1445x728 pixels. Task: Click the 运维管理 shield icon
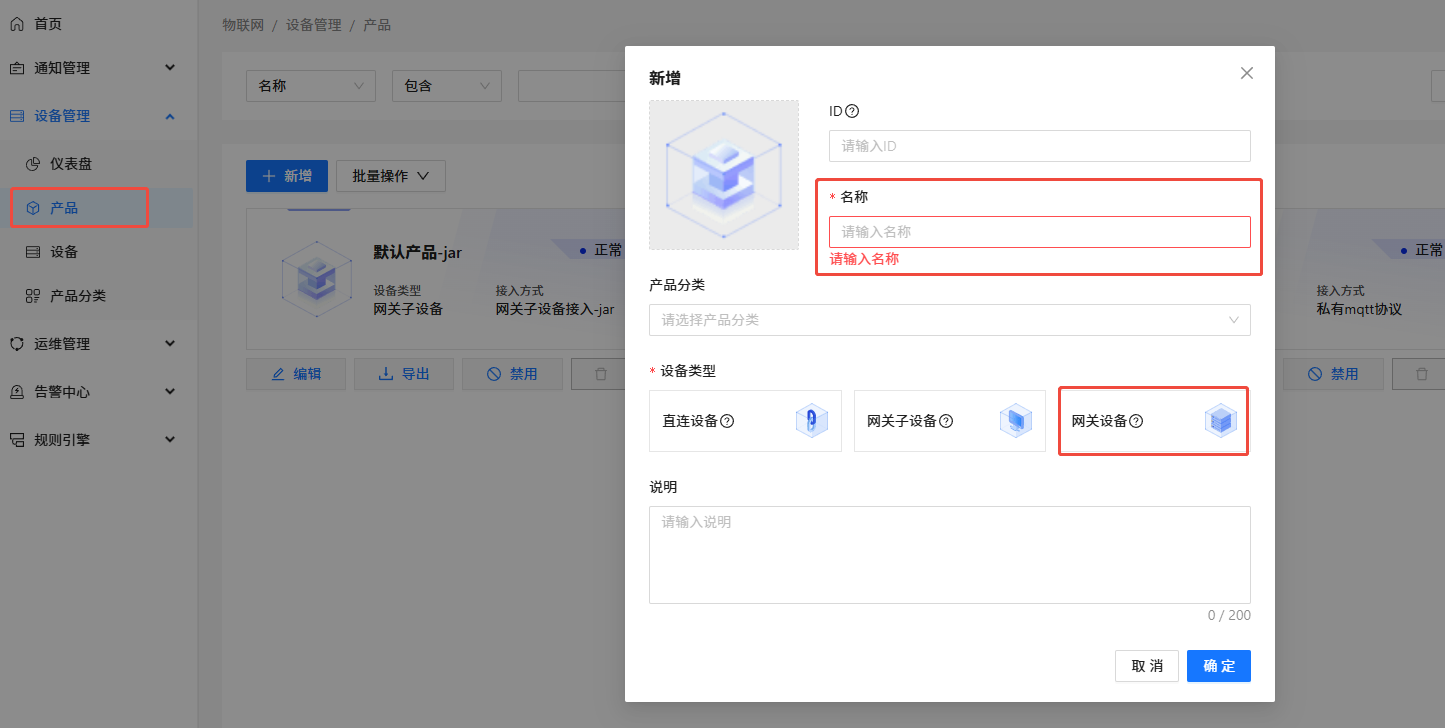coord(17,344)
